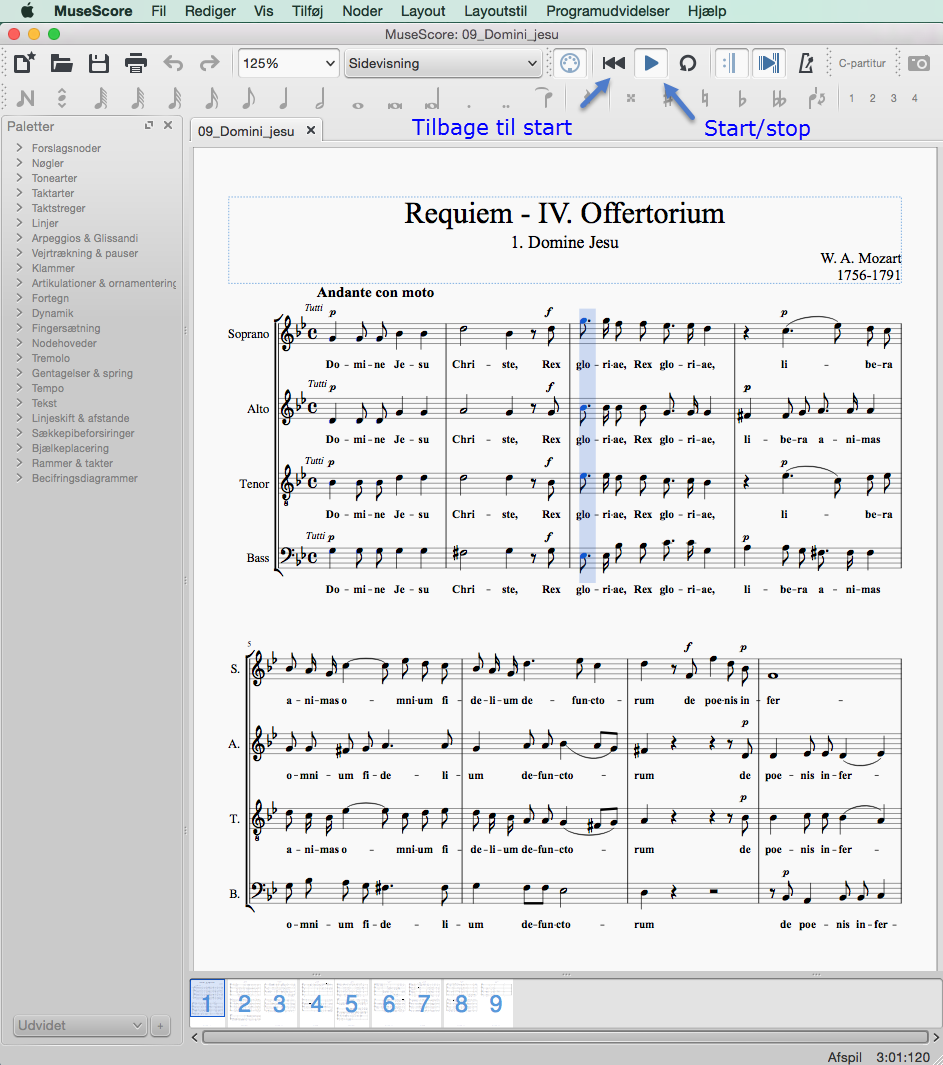Enable note input mode (N icon)

26,98
